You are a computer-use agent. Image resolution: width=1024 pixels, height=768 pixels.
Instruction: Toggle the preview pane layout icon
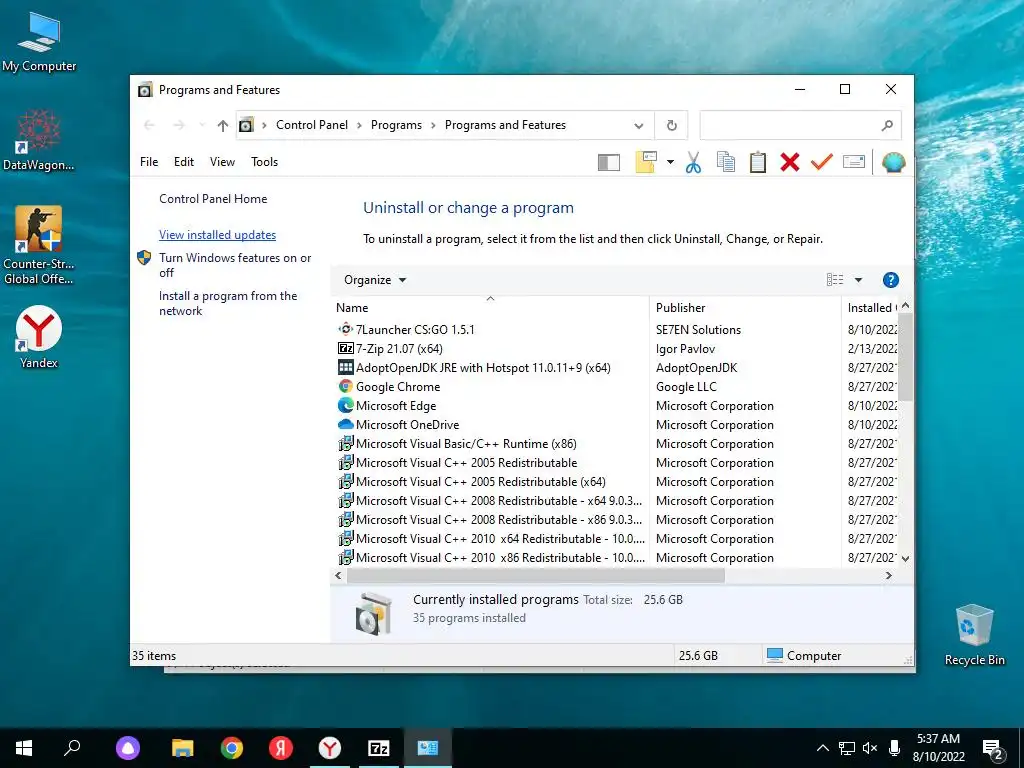pyautogui.click(x=609, y=162)
